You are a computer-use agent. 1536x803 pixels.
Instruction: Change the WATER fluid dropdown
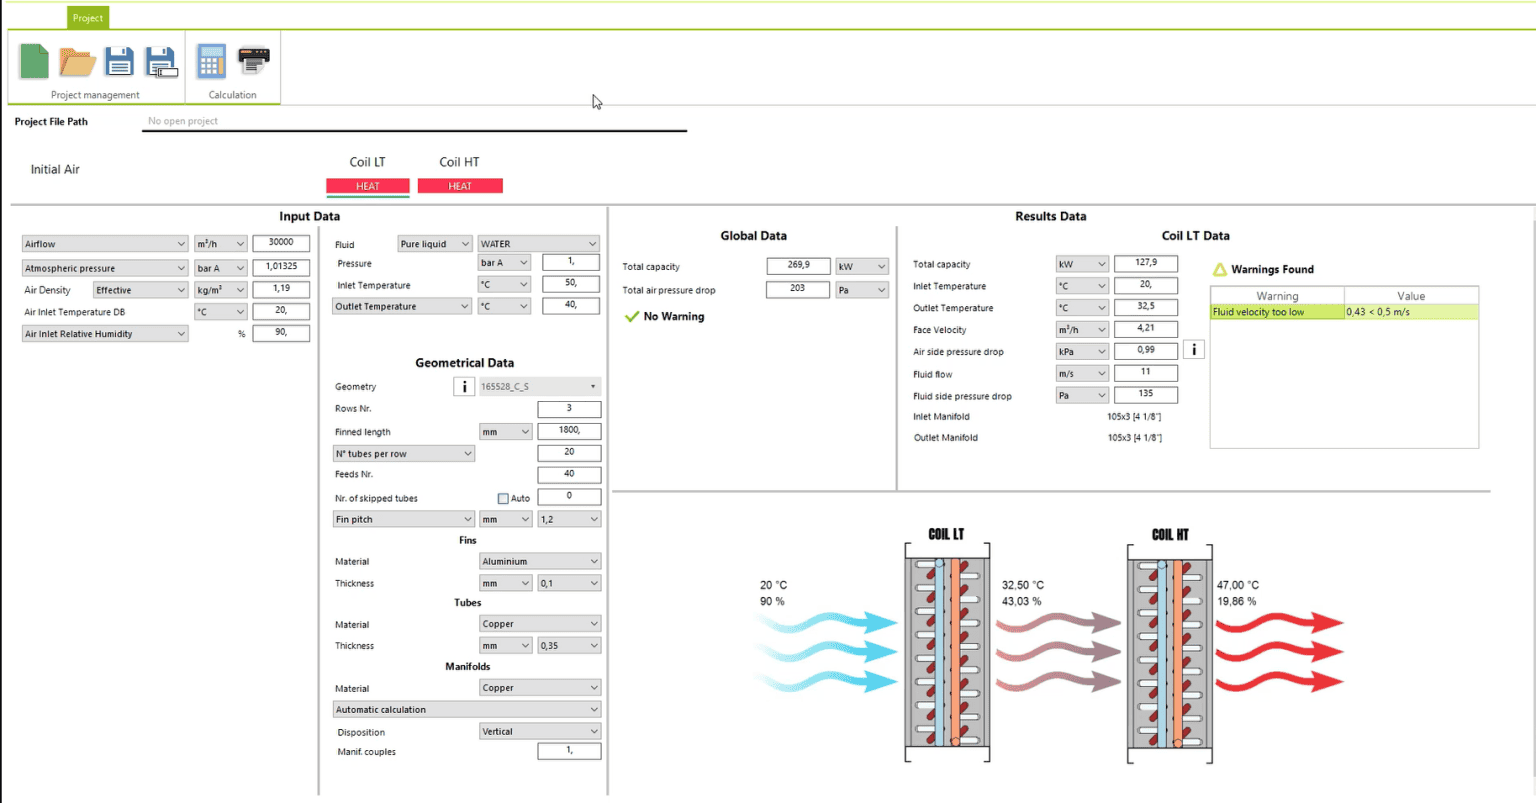539,244
